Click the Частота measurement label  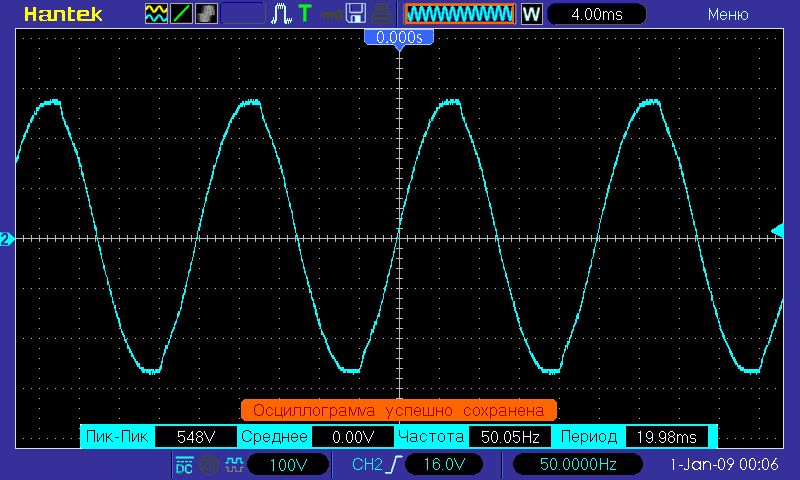[x=431, y=437]
